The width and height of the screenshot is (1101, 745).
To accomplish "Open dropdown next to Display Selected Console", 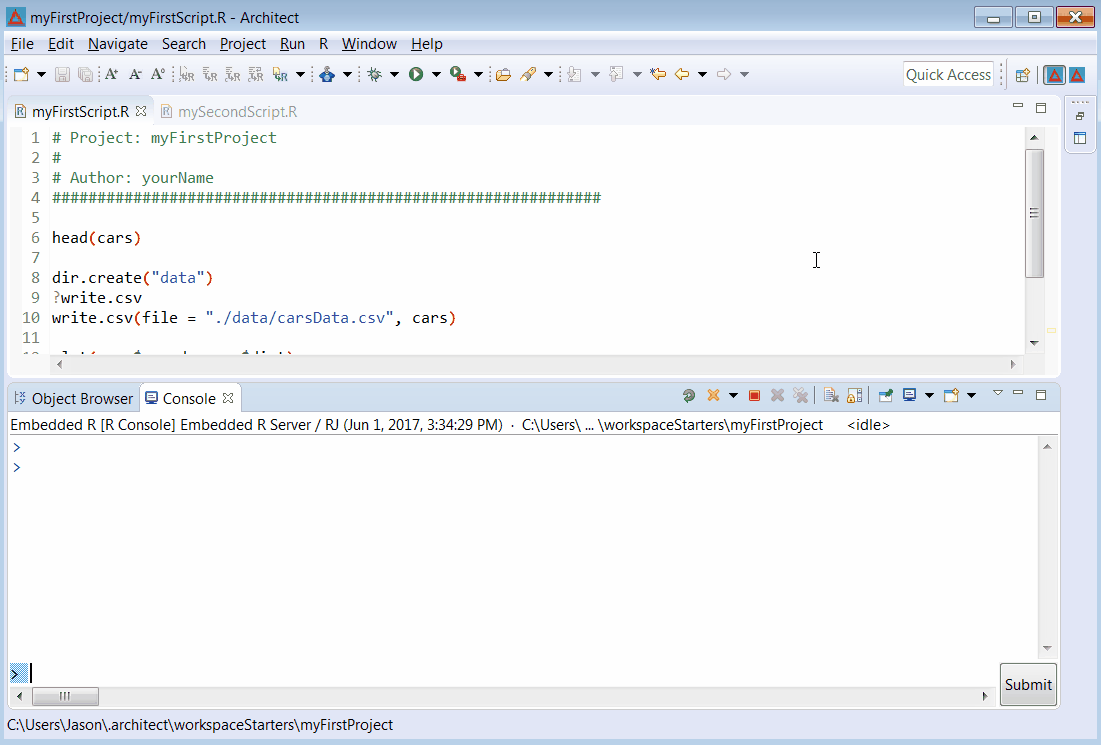I will coord(929,396).
